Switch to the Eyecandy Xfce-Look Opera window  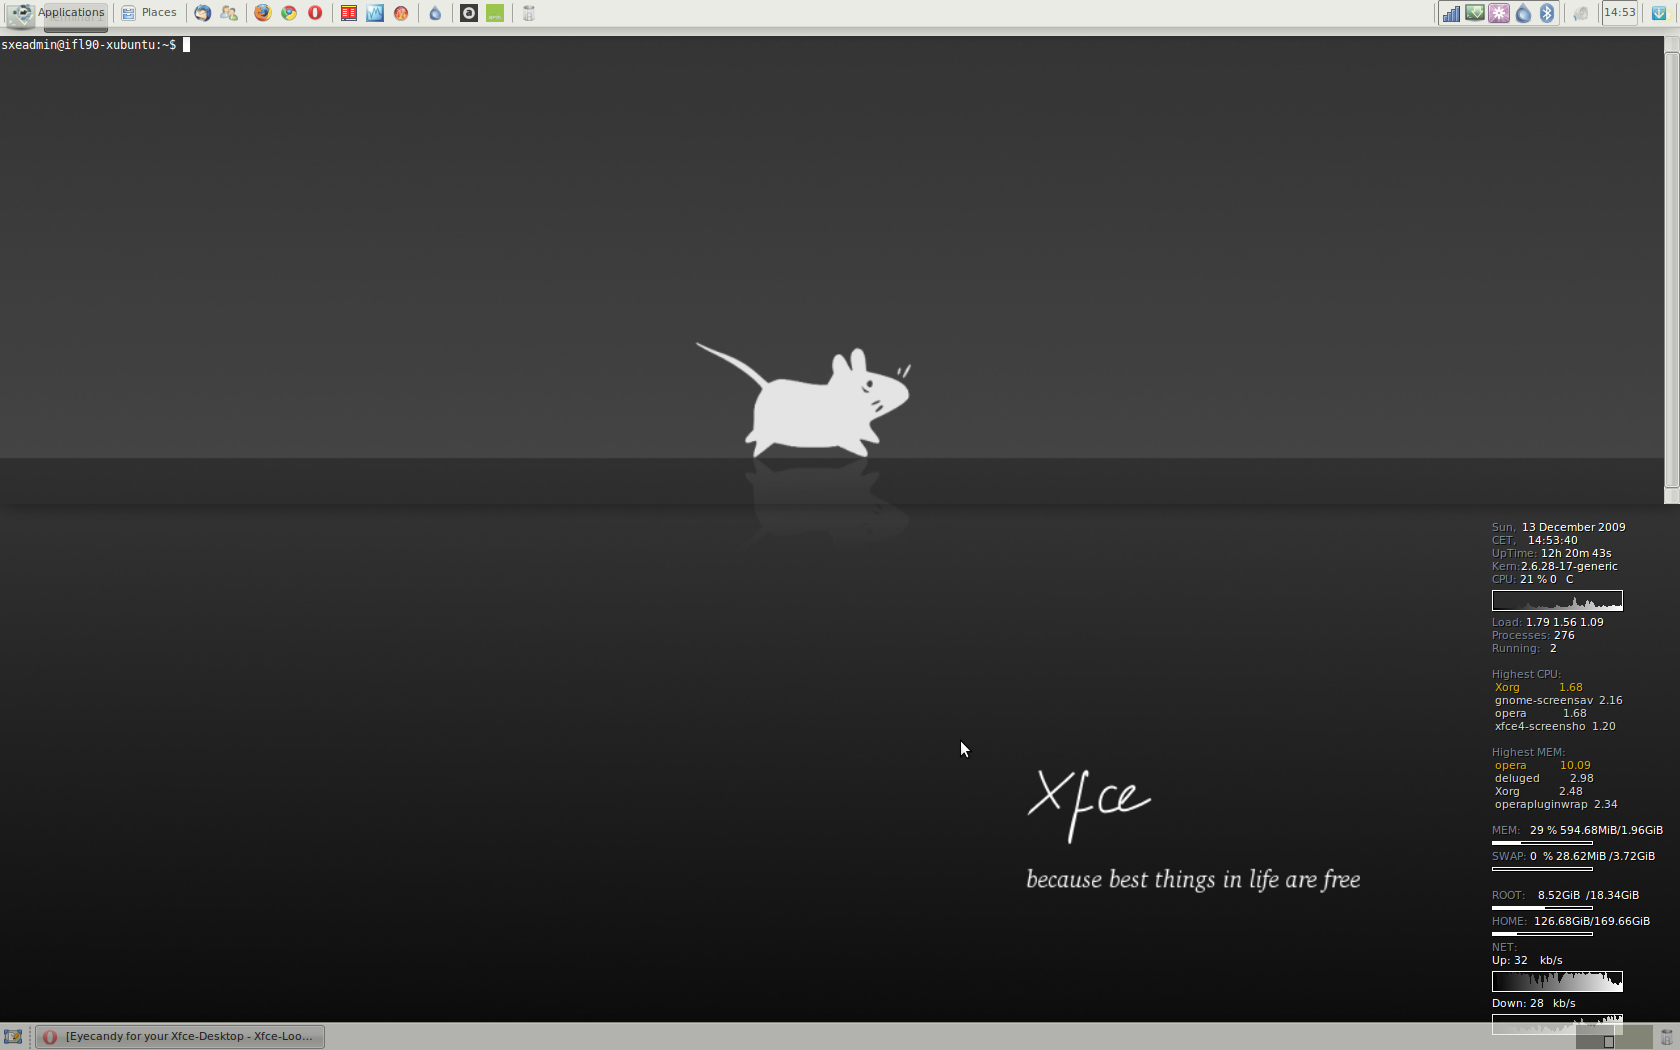tap(180, 1037)
